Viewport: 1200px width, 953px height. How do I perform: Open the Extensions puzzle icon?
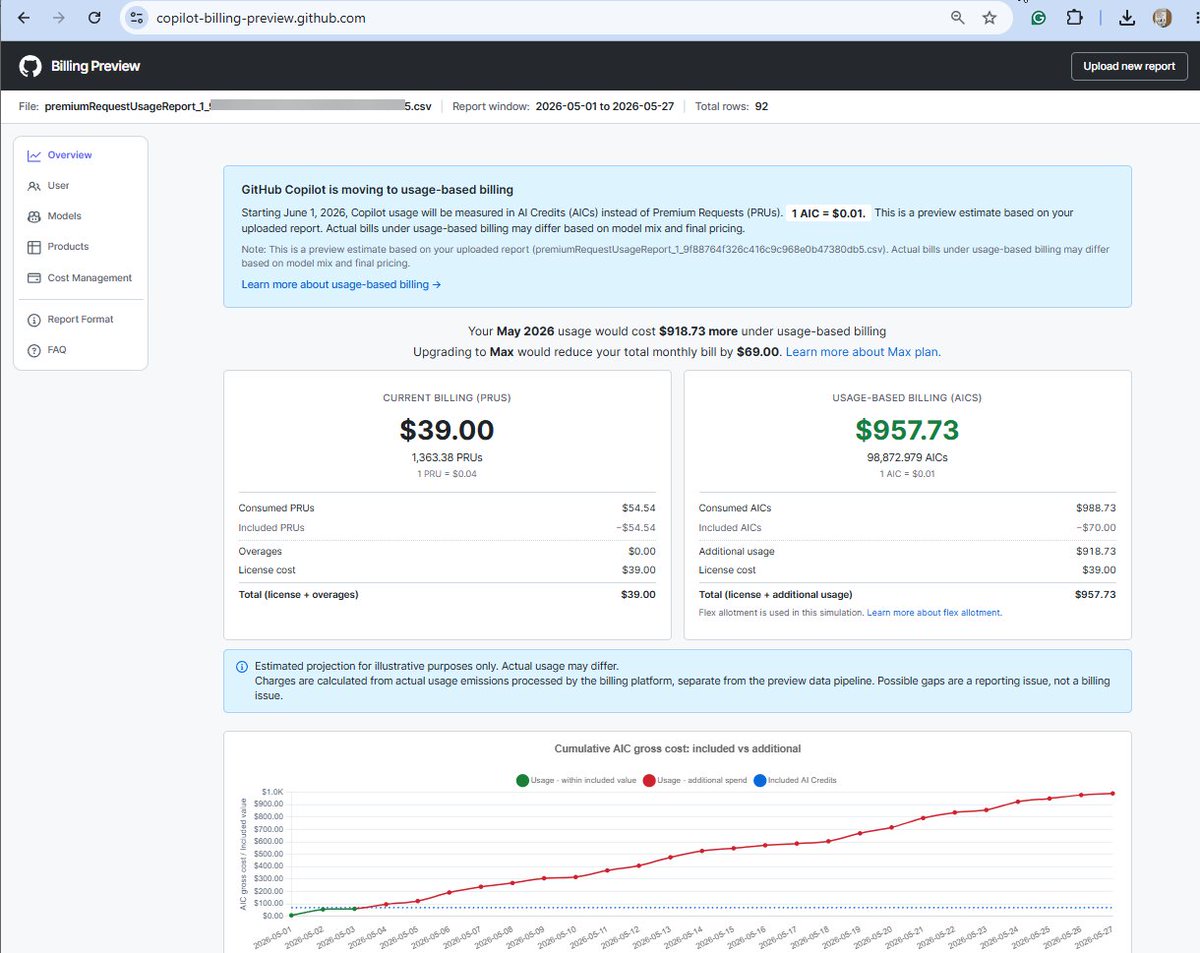click(1074, 18)
